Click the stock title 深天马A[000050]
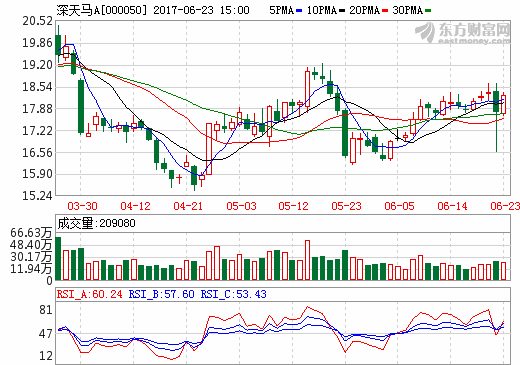520x365 pixels. pos(102,10)
